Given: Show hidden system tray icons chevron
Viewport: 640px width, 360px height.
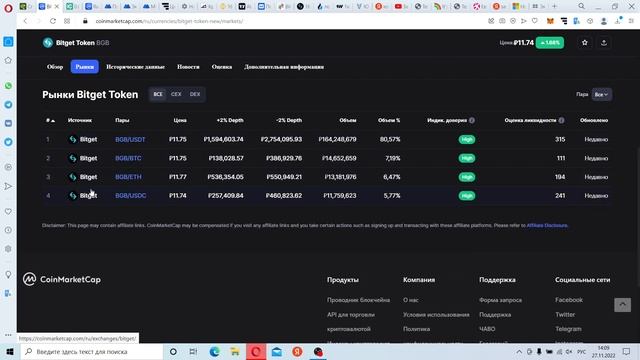Looking at the screenshot, I should coord(519,351).
